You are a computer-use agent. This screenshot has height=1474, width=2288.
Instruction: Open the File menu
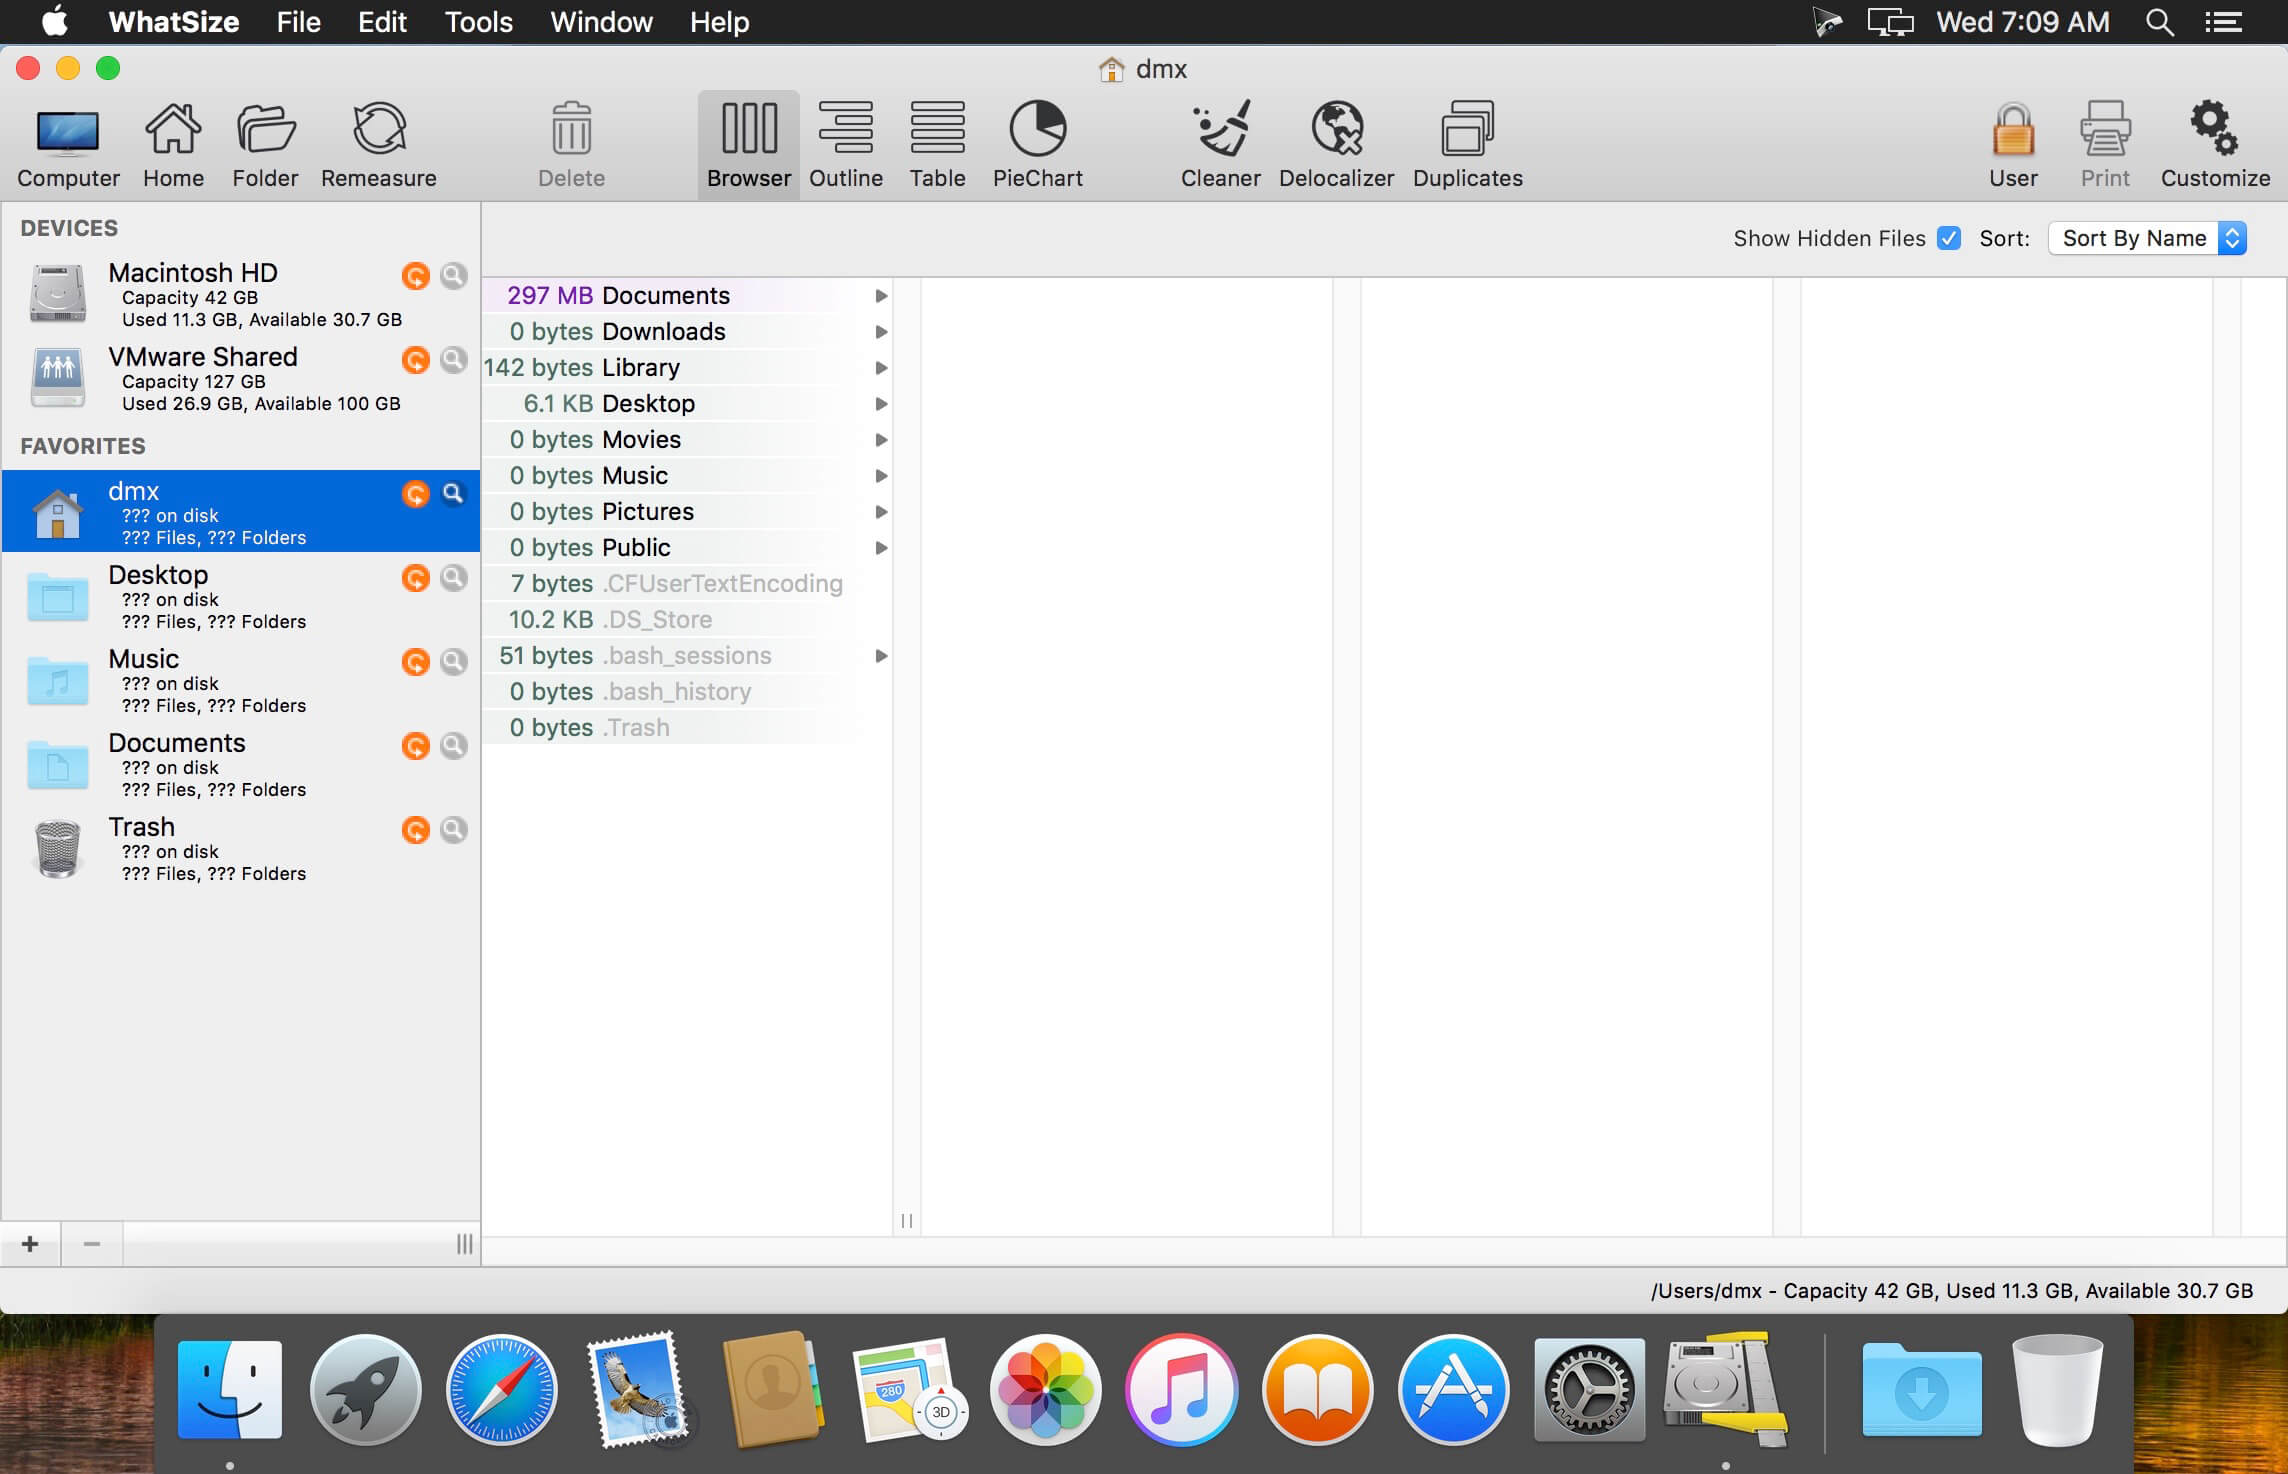(x=298, y=22)
